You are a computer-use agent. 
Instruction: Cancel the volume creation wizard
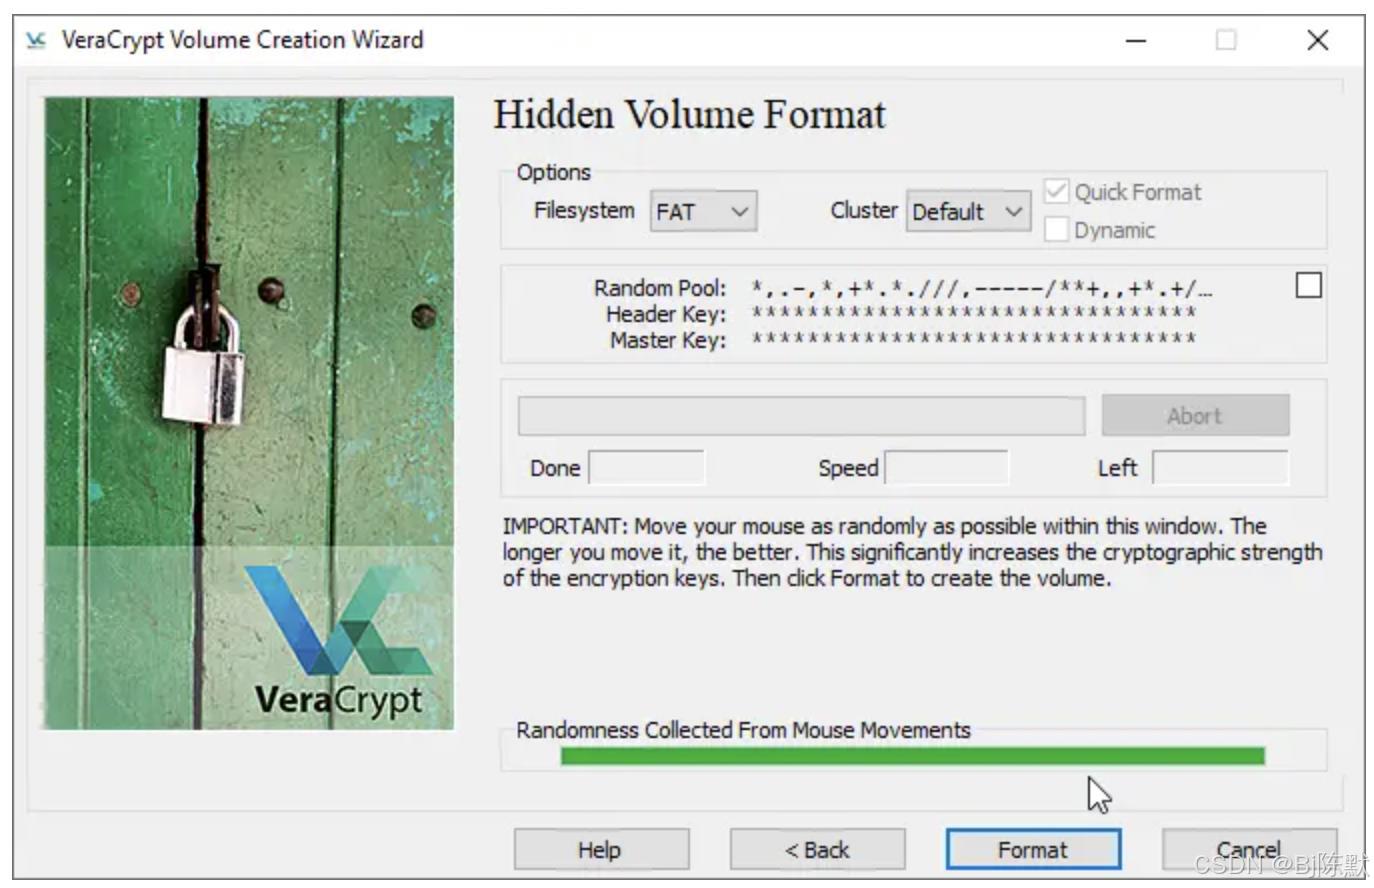[1249, 850]
